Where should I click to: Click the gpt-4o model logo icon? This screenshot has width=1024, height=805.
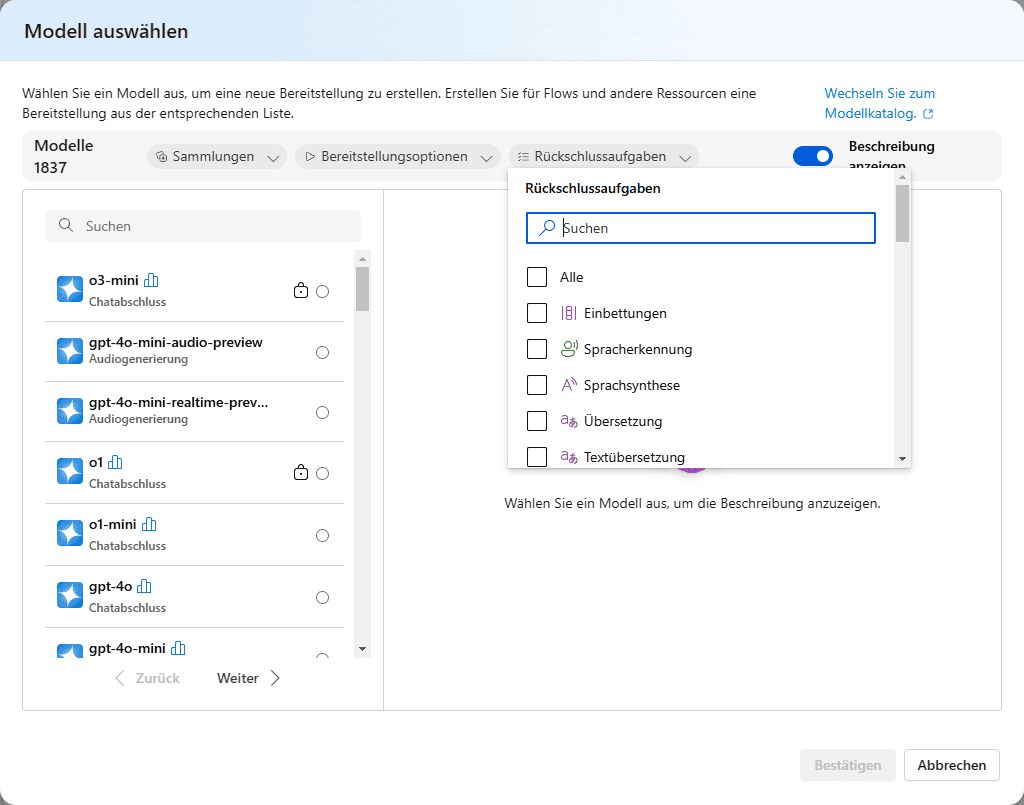click(68, 594)
